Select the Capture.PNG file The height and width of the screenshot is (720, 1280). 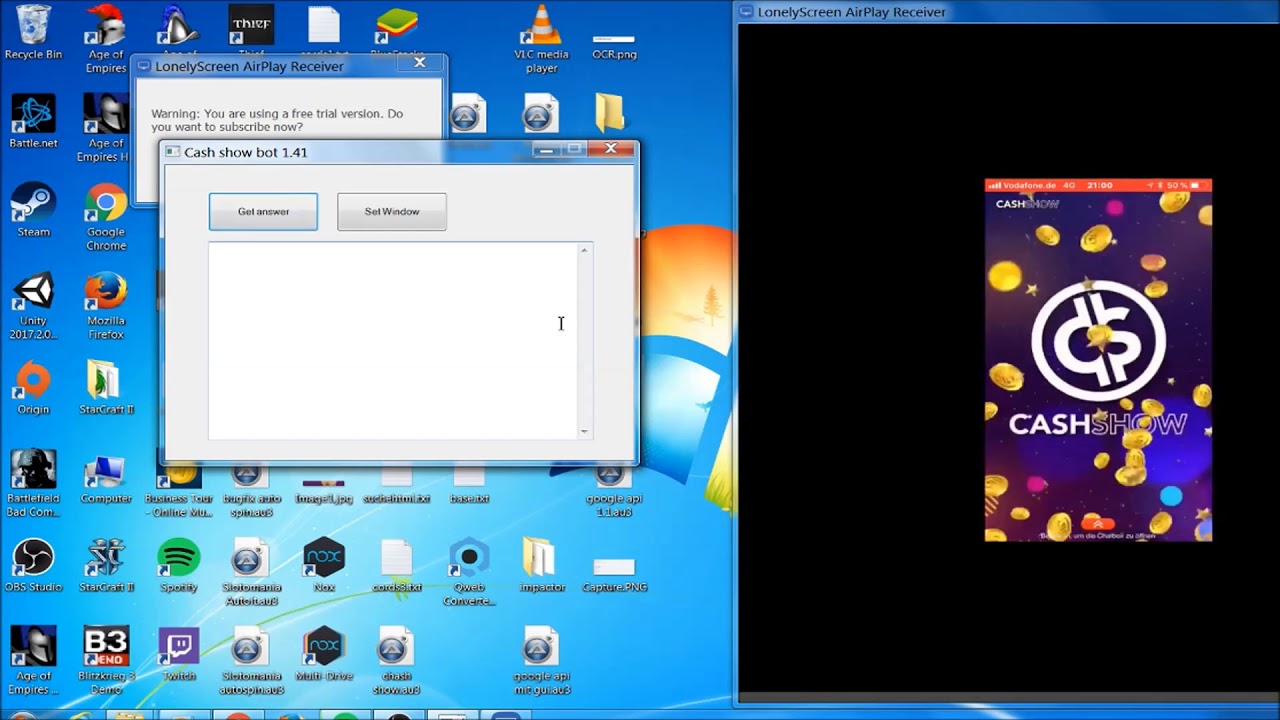(x=614, y=574)
